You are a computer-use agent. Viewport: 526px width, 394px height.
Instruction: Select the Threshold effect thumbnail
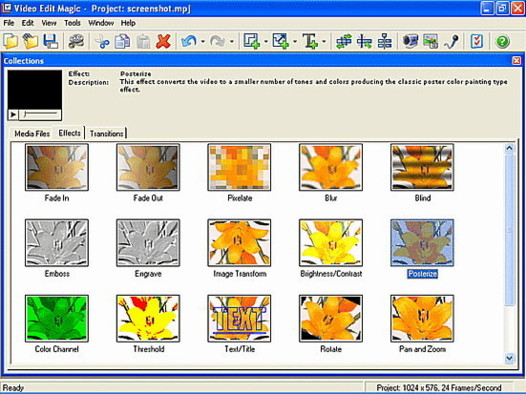[148, 319]
